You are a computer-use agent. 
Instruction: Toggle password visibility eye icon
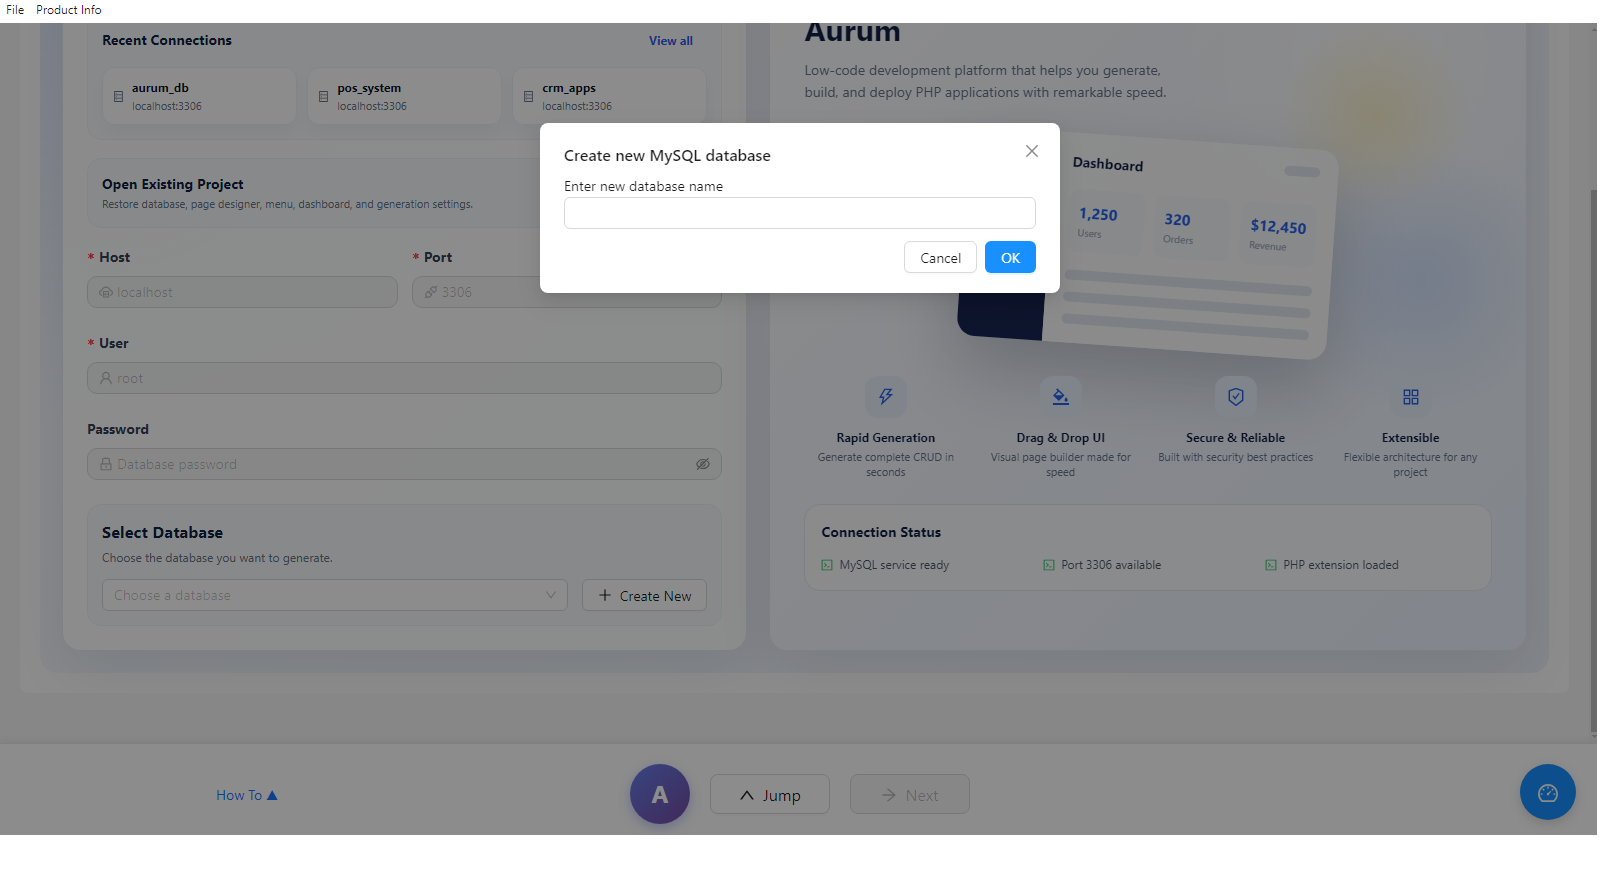(x=703, y=464)
